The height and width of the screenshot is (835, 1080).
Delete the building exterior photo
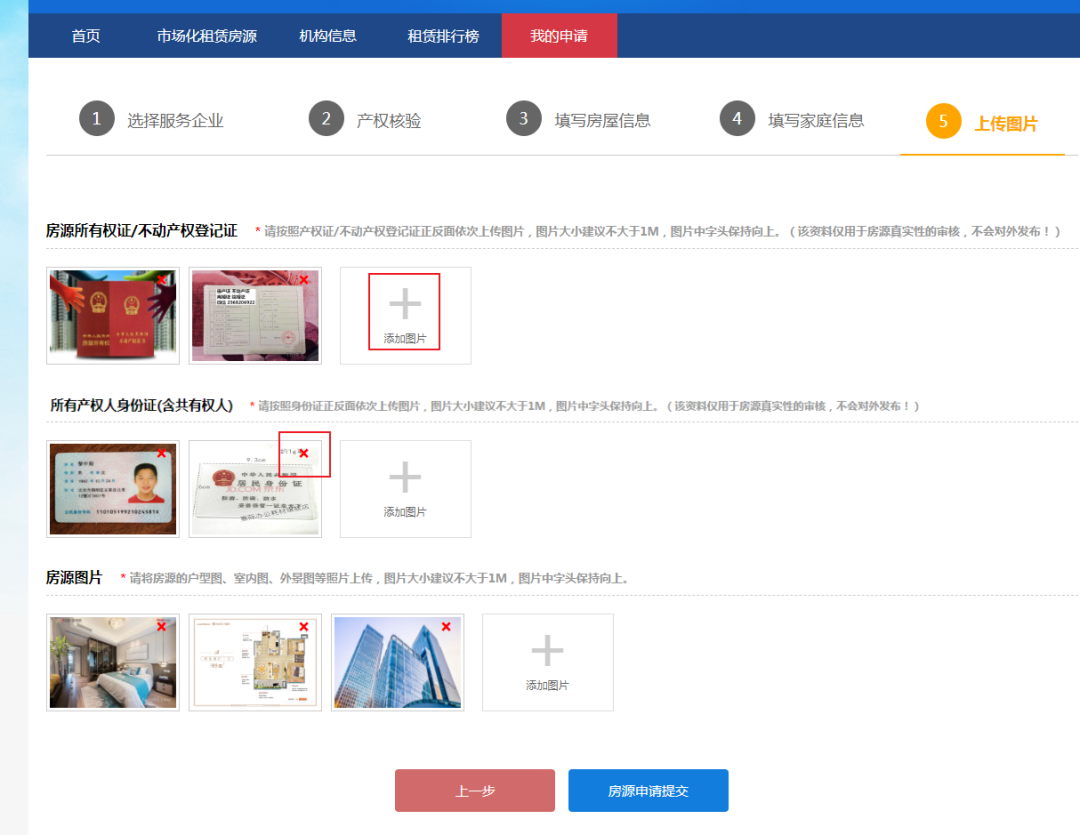coord(446,627)
